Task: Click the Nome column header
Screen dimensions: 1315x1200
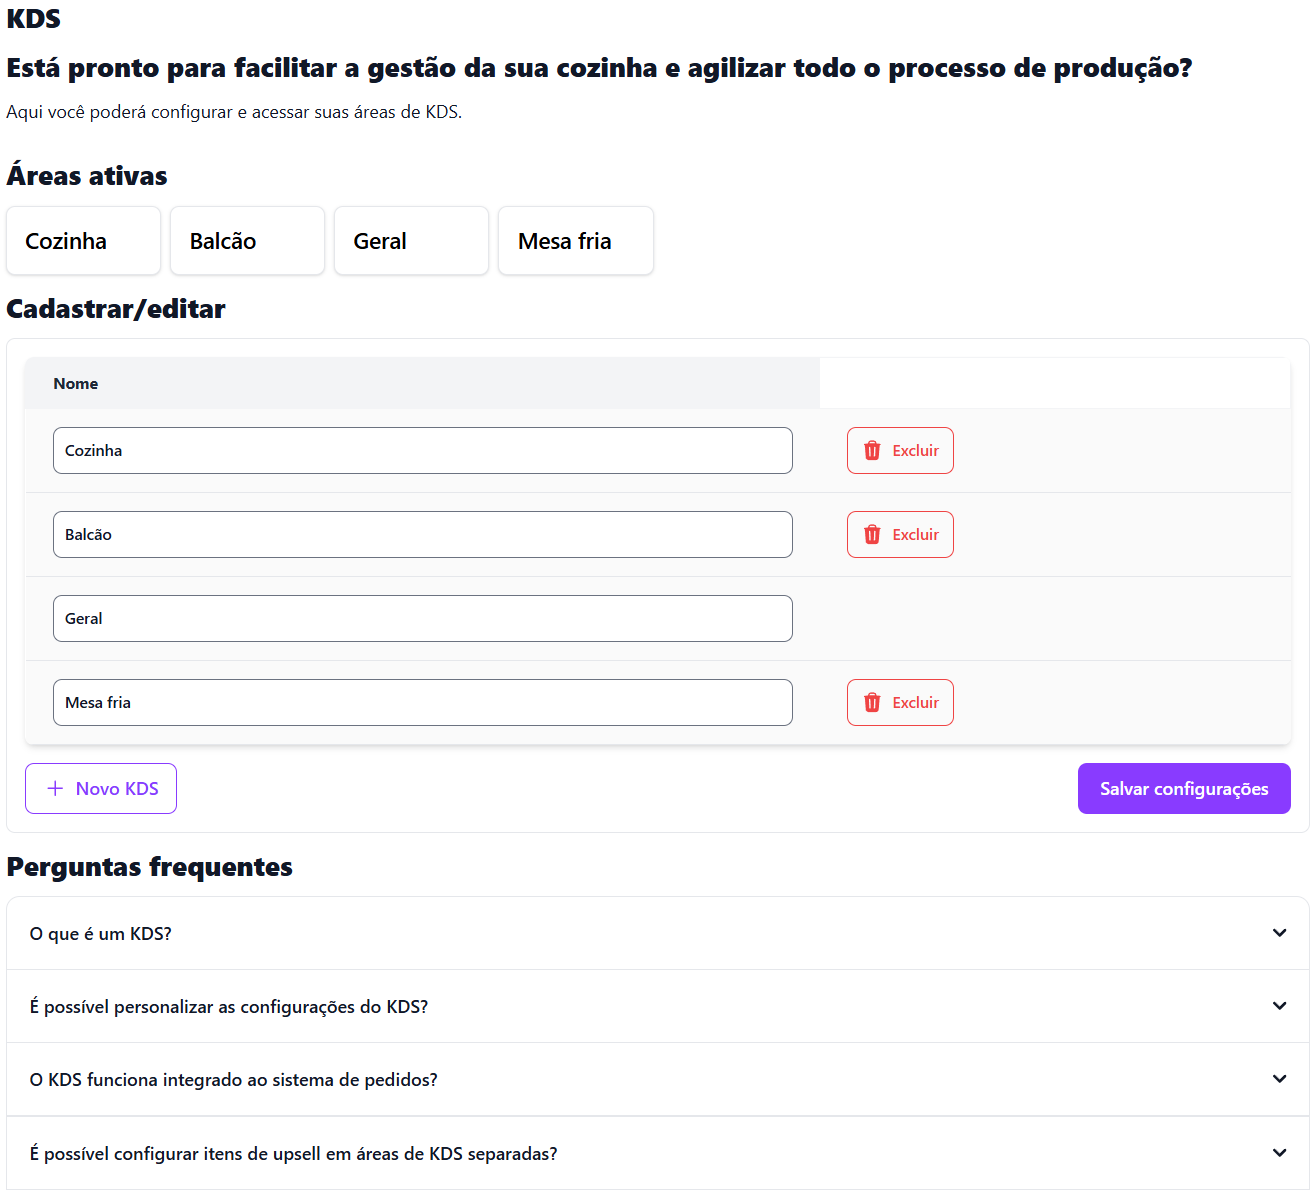Action: 76,384
